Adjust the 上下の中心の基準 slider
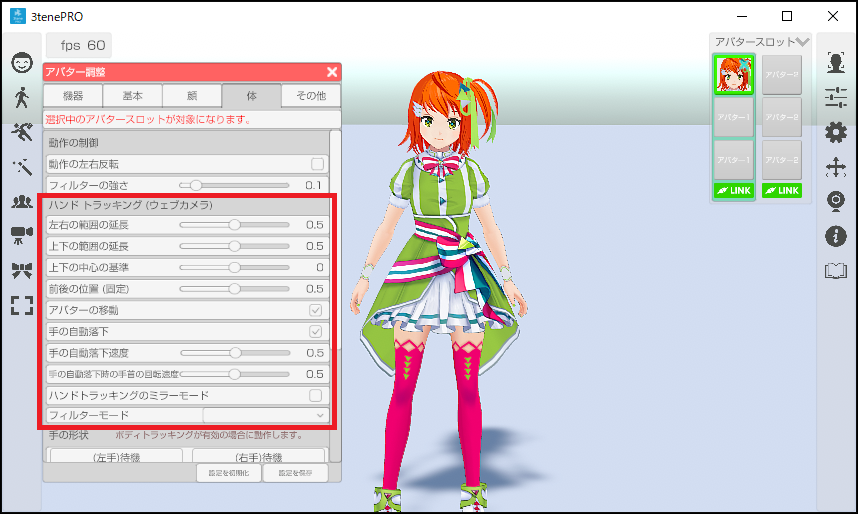Screen dimensions: 858x514 point(234,267)
